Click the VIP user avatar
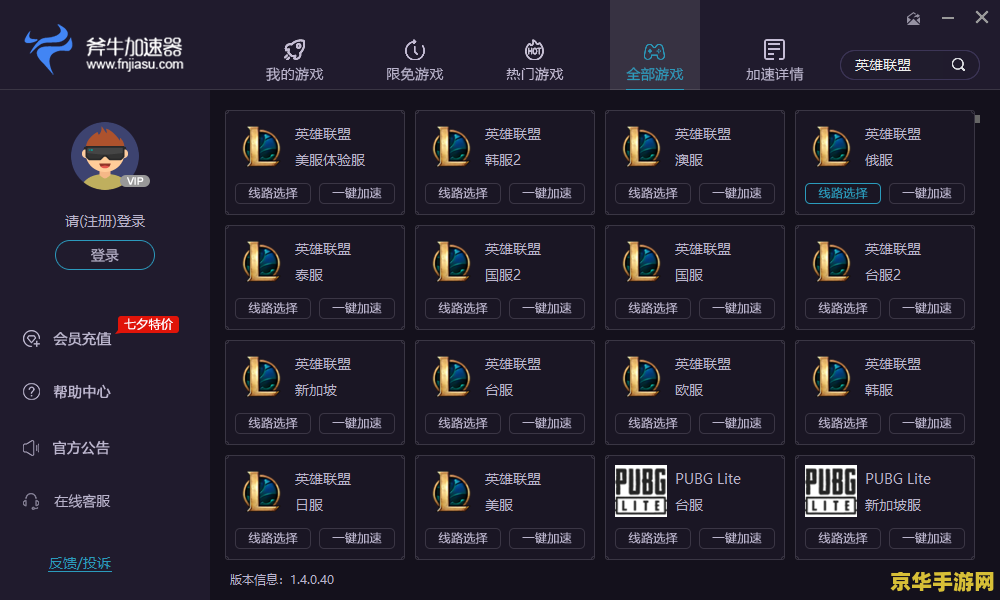This screenshot has height=600, width=1000. tap(105, 156)
